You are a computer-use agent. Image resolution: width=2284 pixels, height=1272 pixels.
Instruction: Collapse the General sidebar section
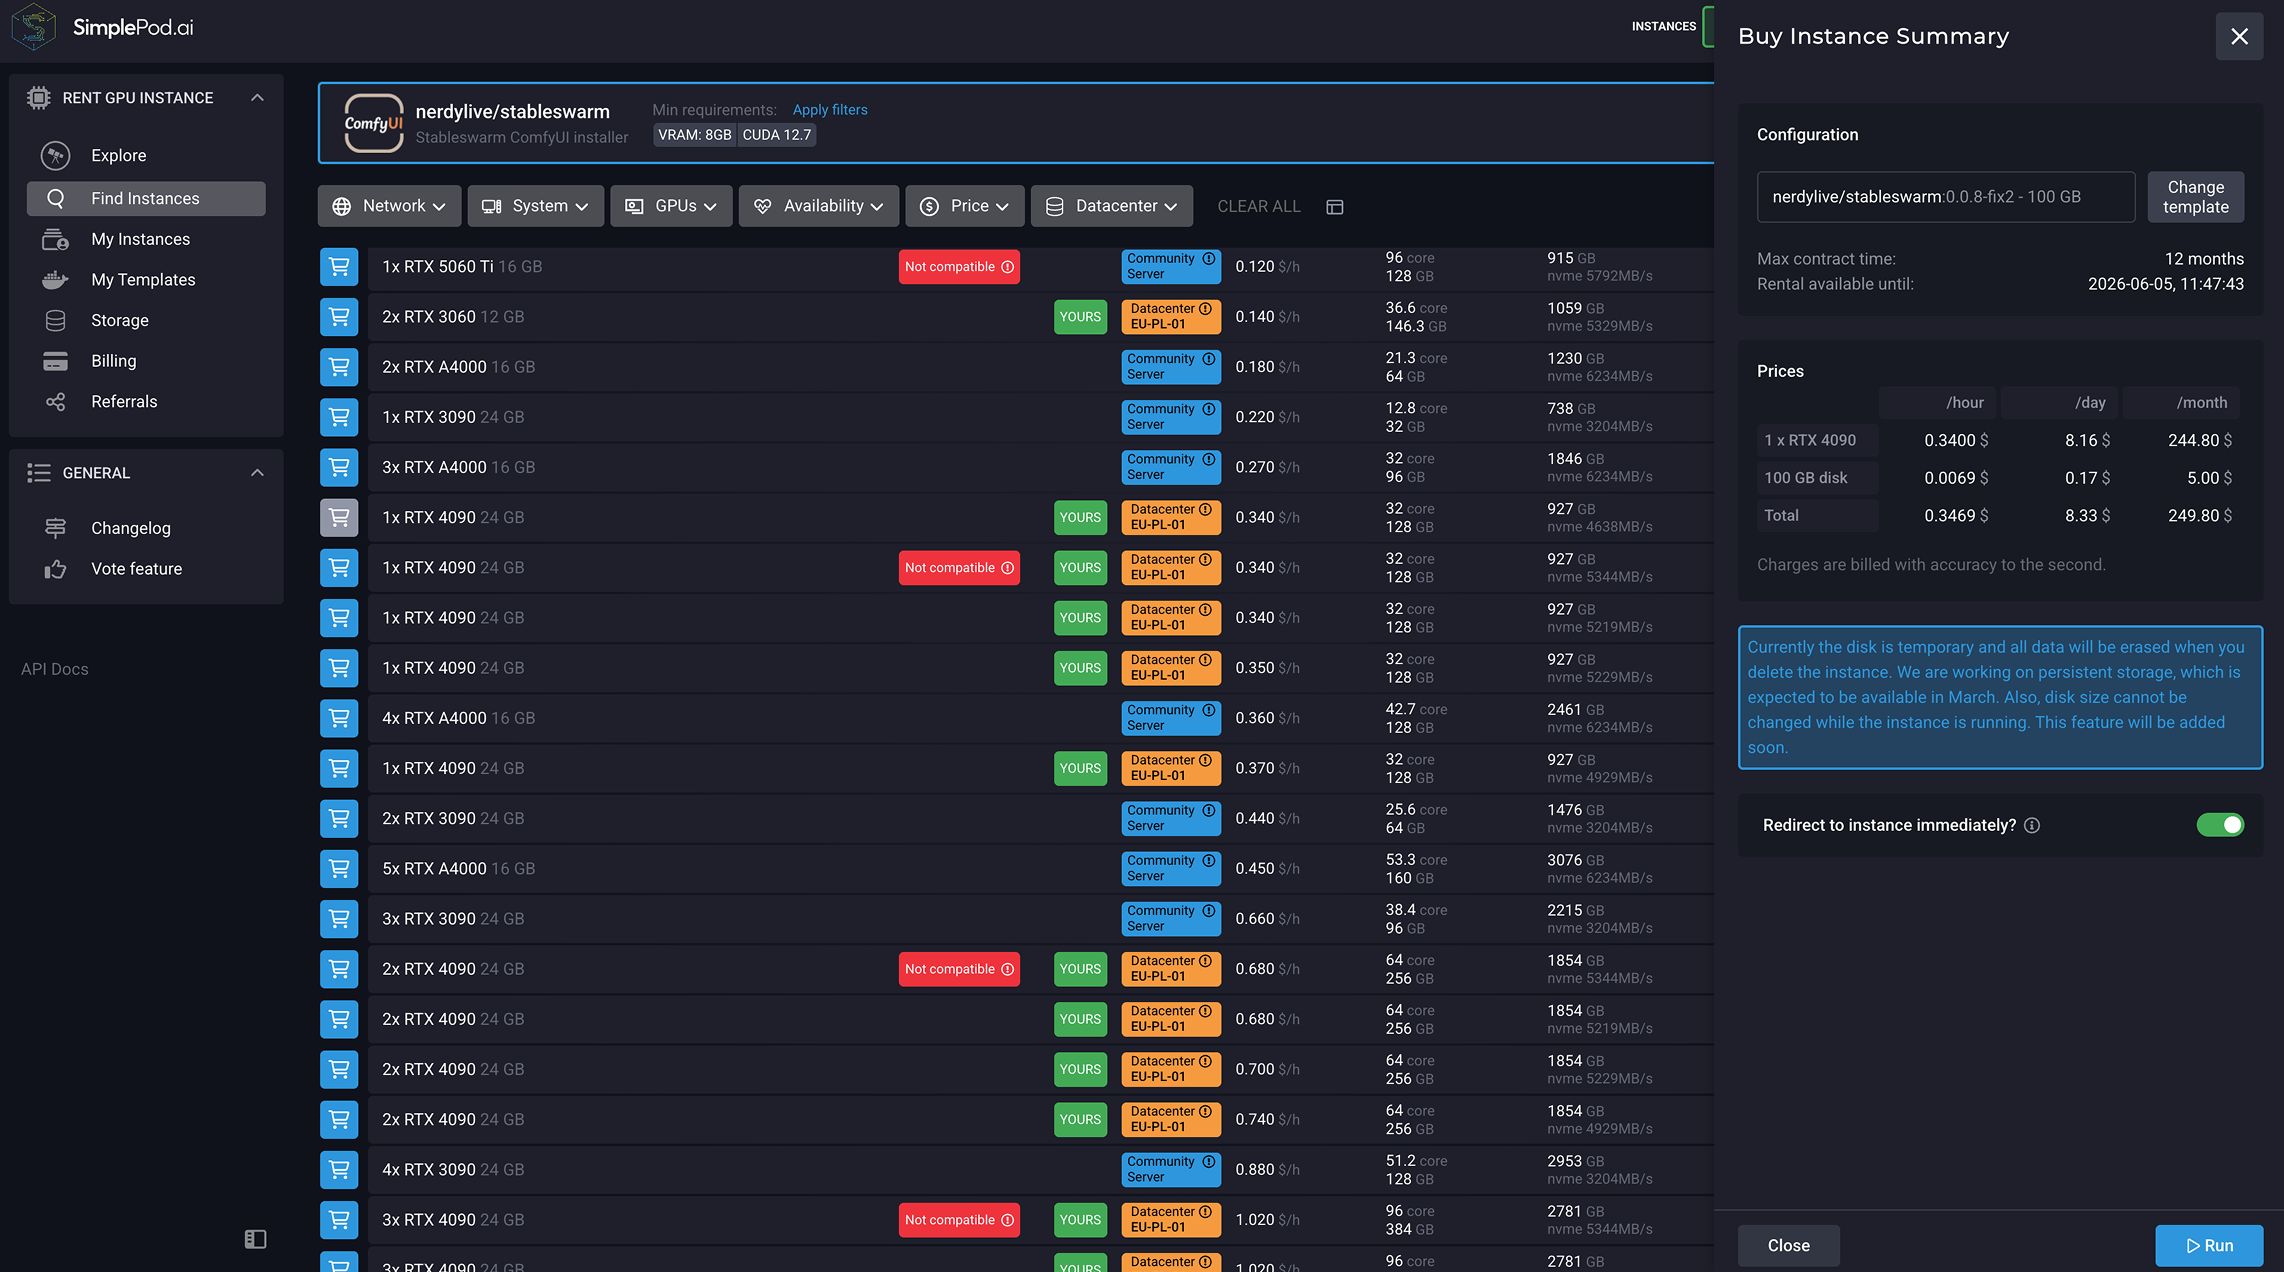pos(257,473)
